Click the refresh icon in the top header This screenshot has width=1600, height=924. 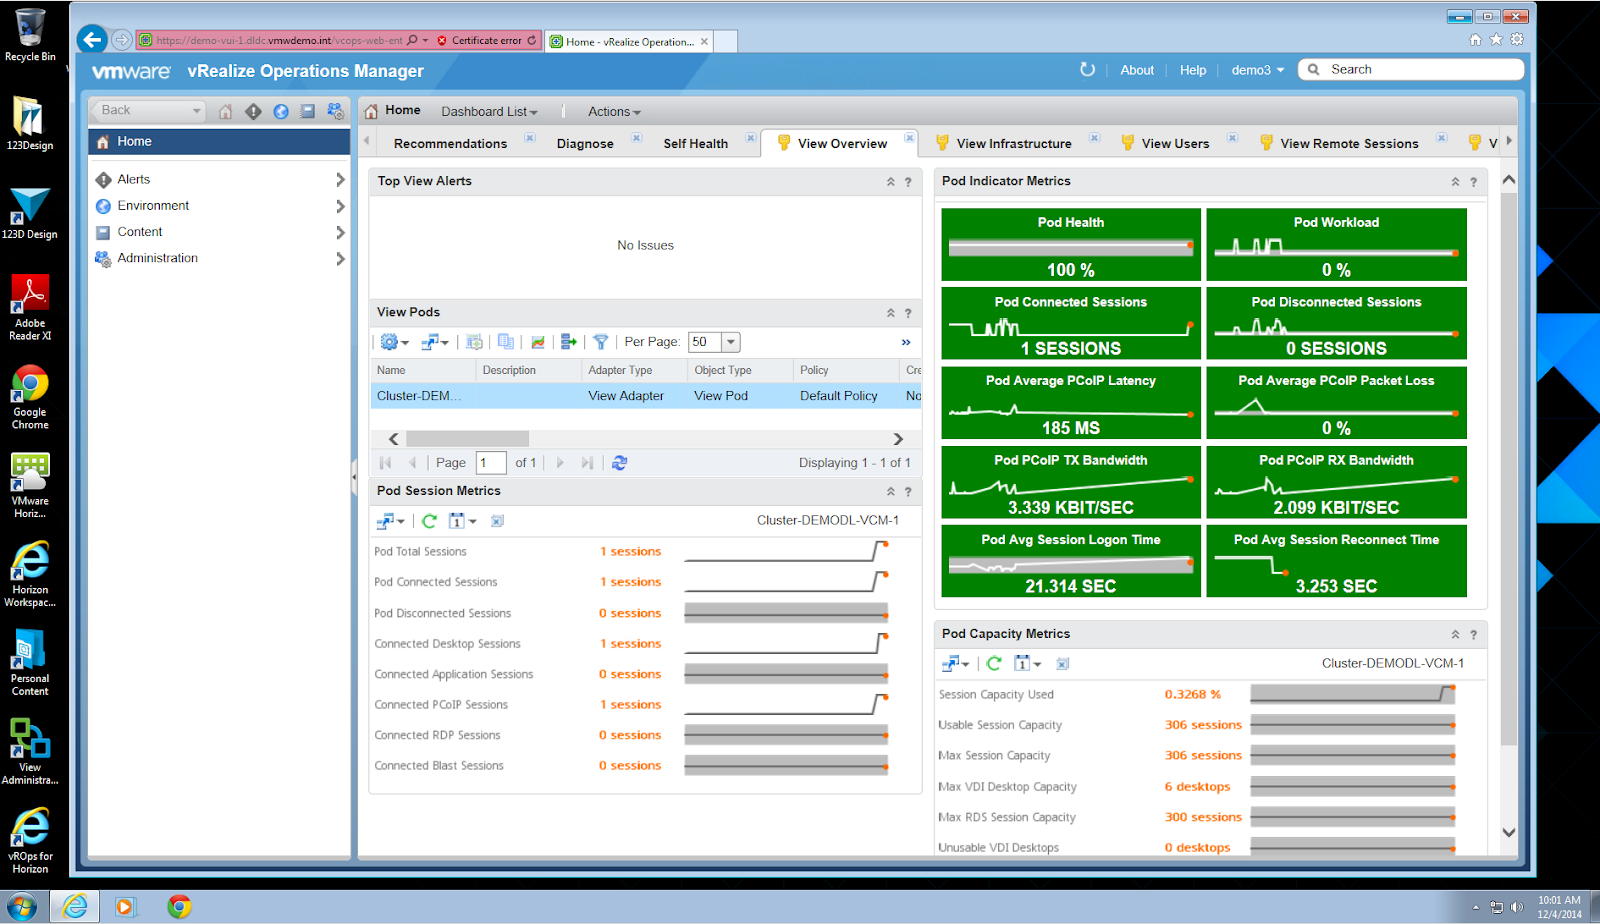pos(1088,69)
